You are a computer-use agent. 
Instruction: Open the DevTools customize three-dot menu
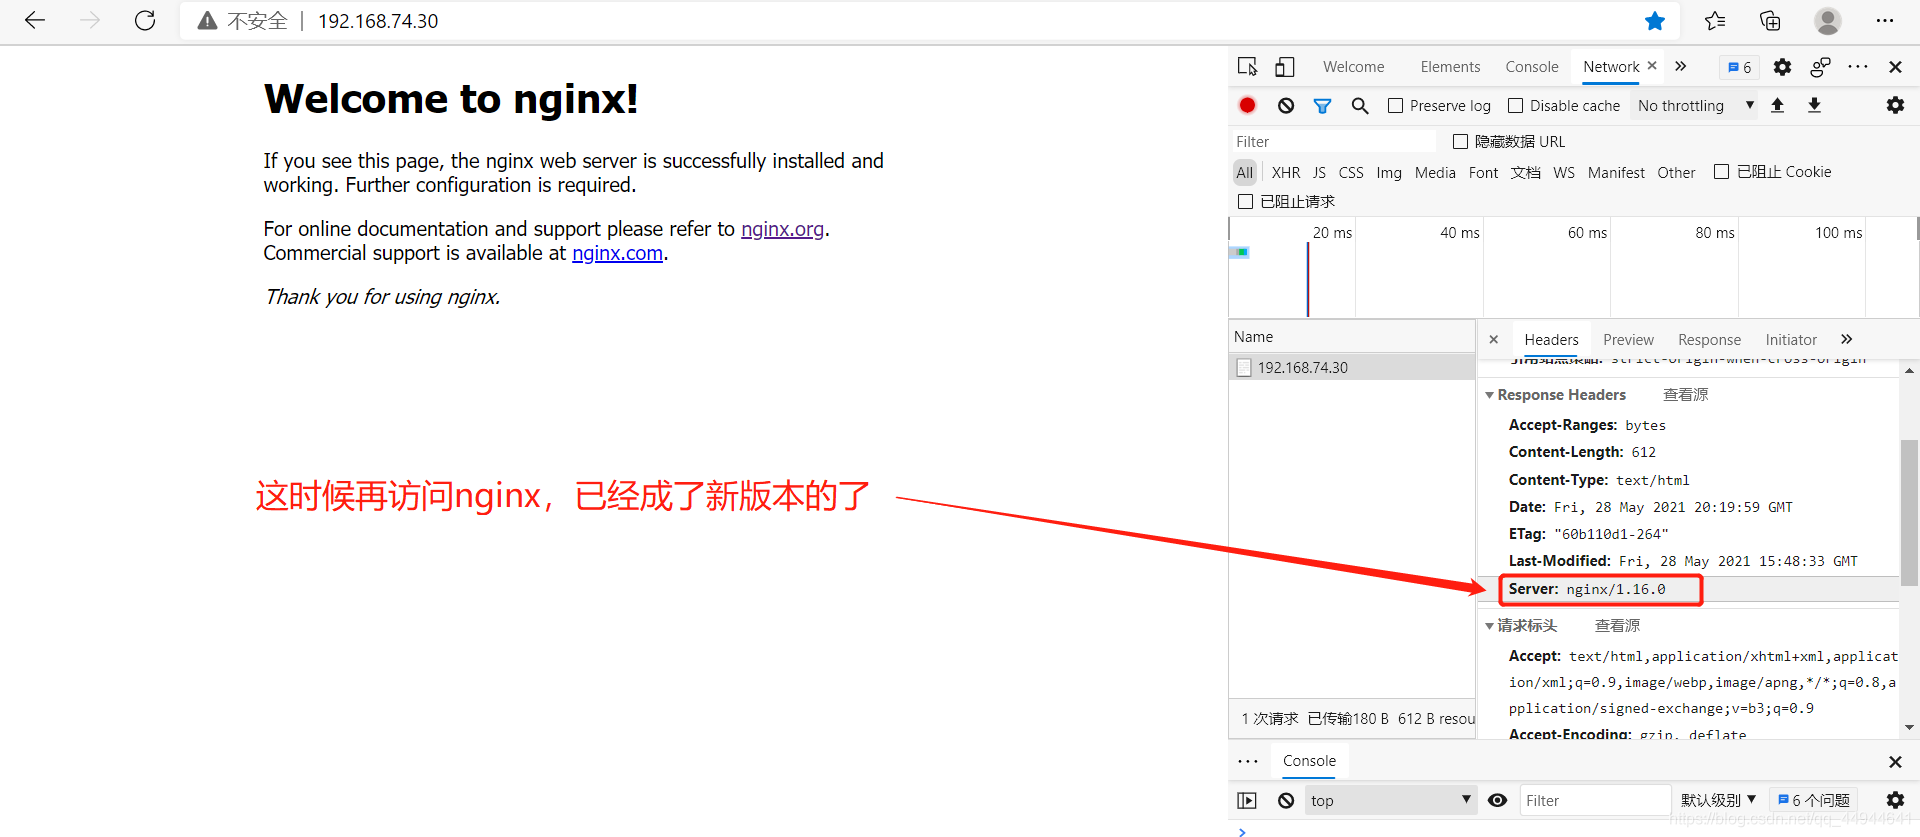point(1858,67)
